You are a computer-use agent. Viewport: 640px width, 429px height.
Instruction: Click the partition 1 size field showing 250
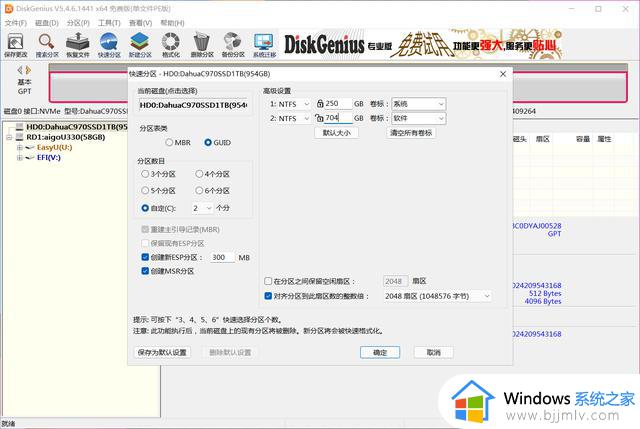point(338,104)
